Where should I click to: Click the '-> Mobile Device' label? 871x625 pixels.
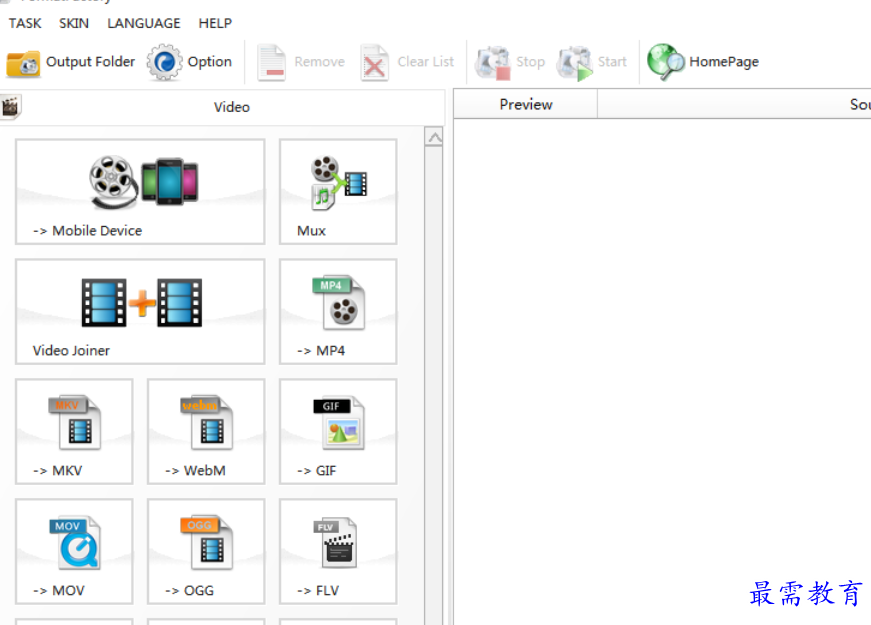87,231
